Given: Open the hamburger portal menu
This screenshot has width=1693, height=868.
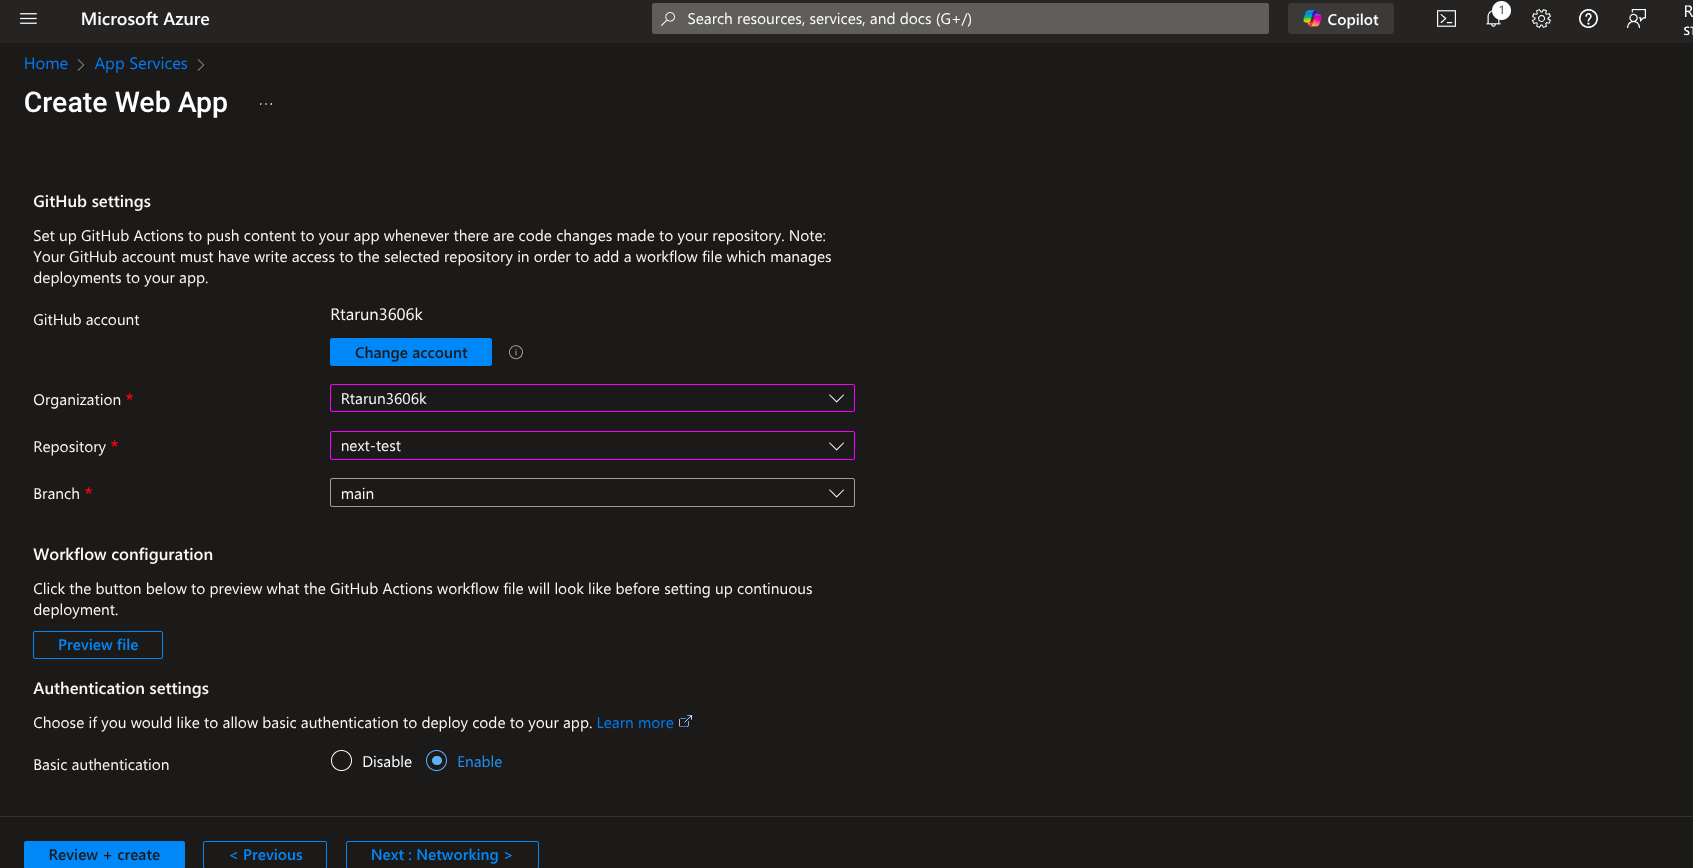Looking at the screenshot, I should pos(28,19).
